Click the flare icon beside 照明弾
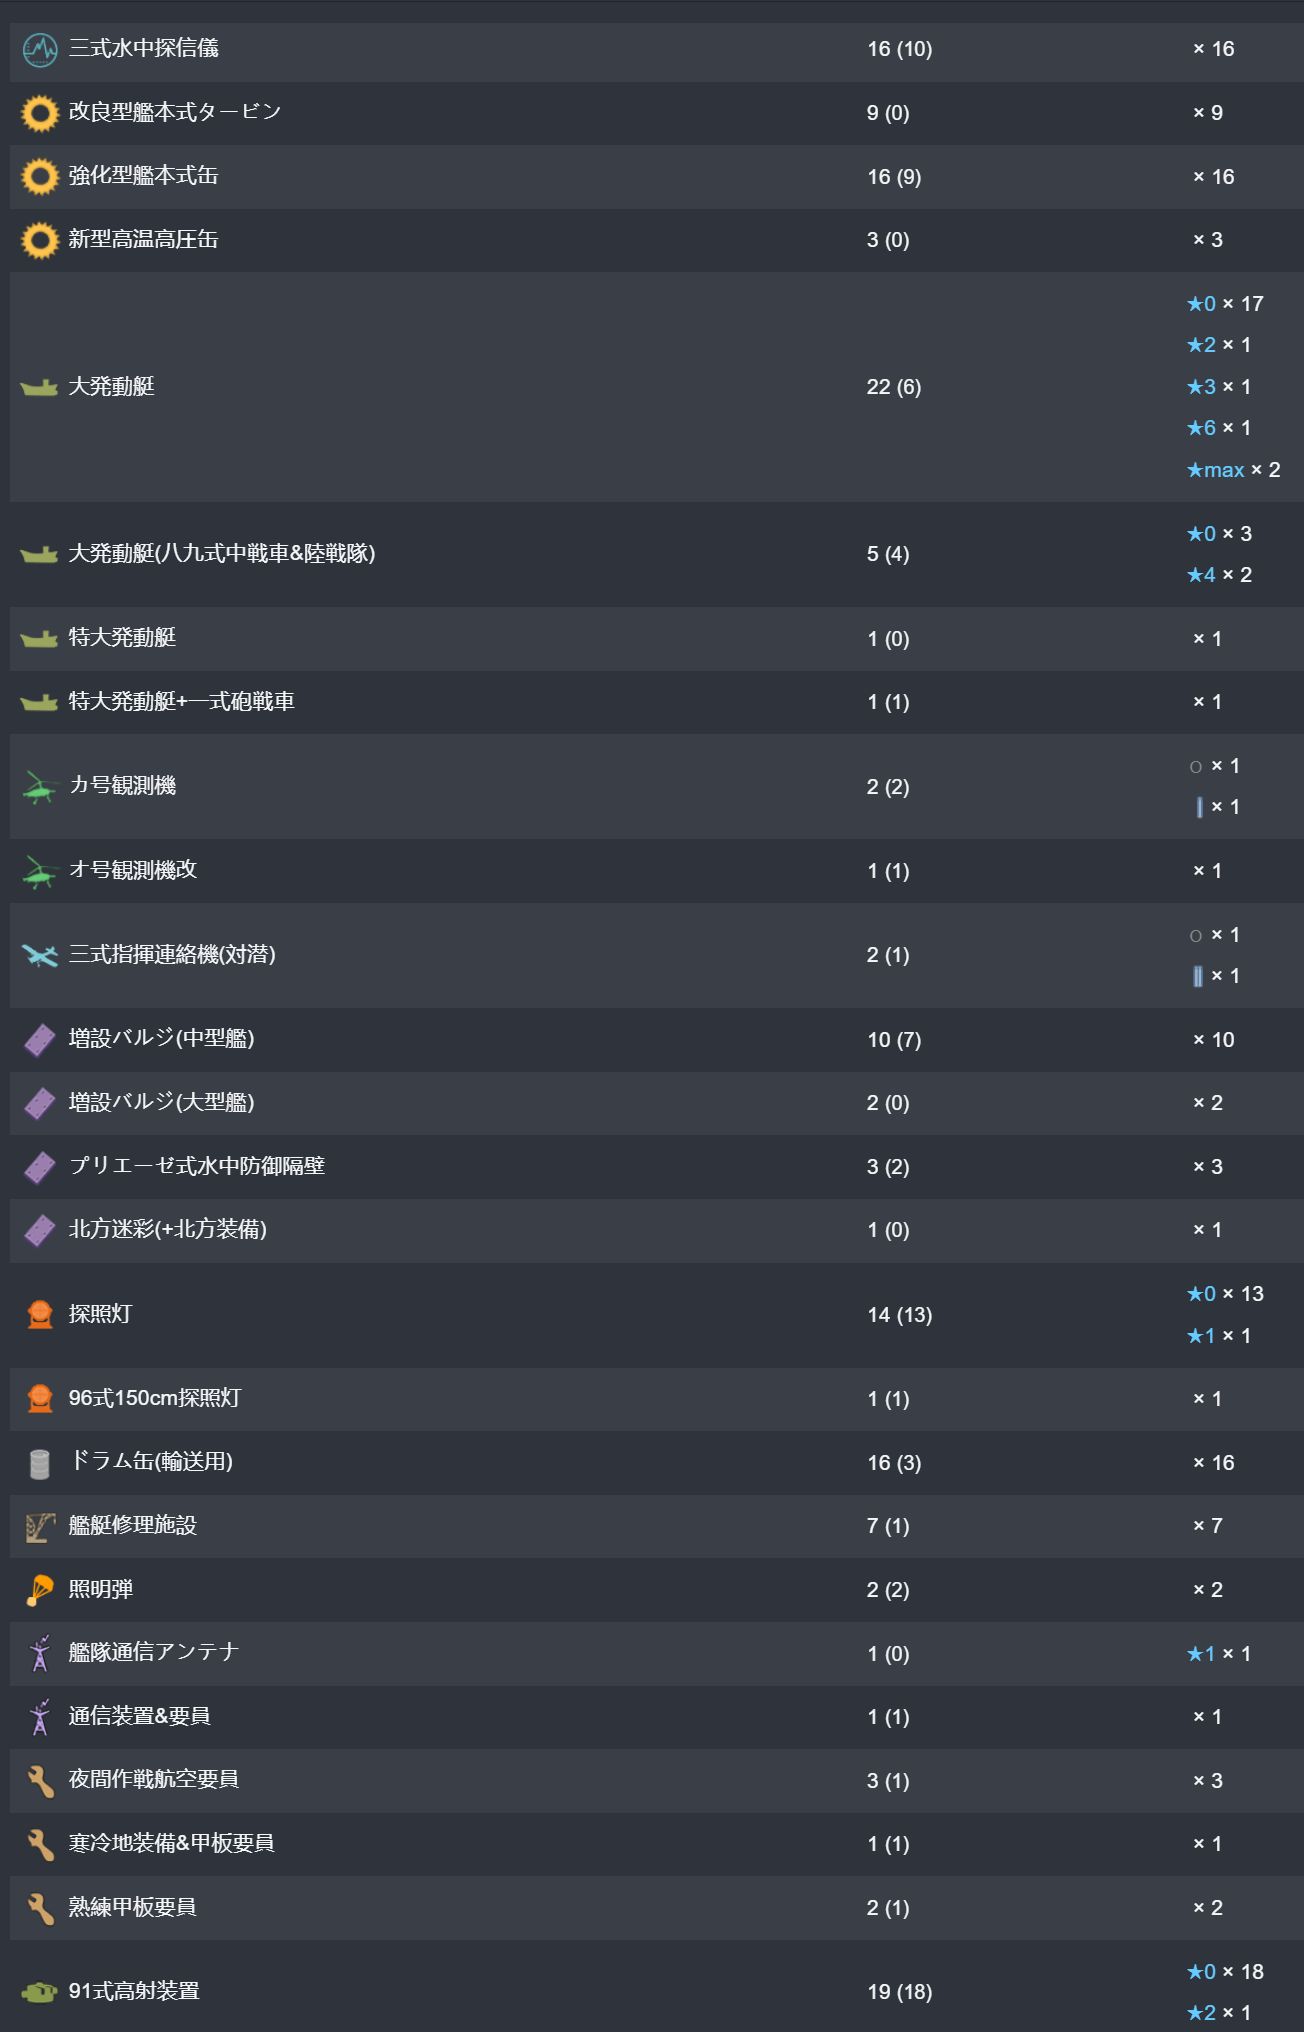This screenshot has width=1304, height=2032. [x=39, y=1590]
